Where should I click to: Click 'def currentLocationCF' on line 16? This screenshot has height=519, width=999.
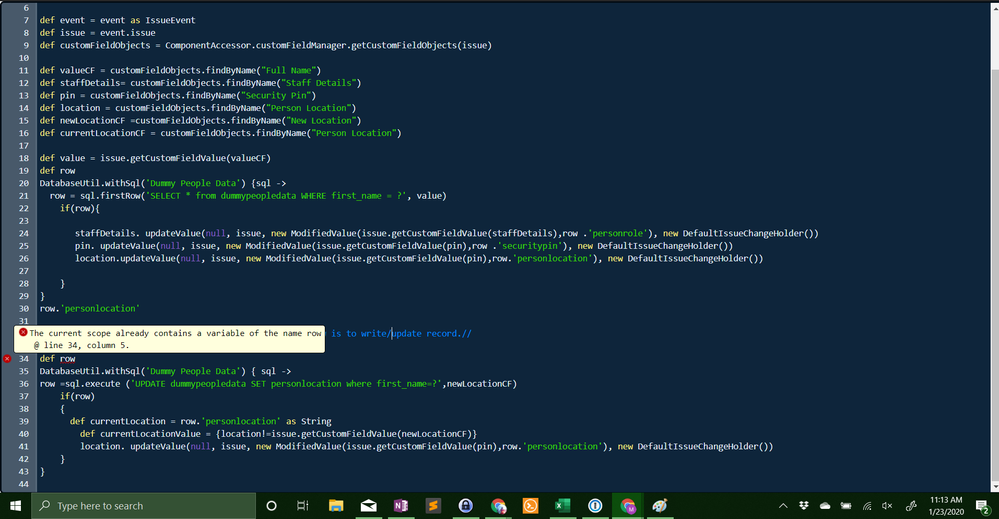click(x=92, y=133)
